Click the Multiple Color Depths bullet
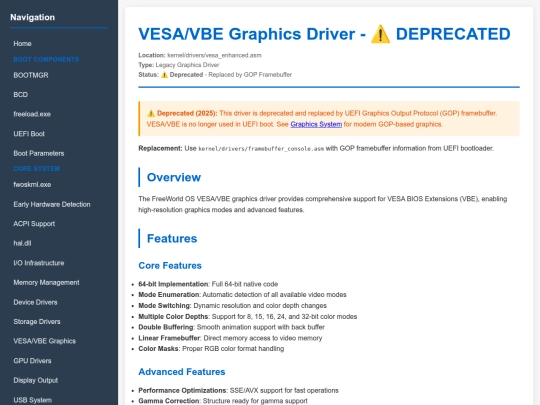Viewport: 540px width, 405px height. point(248,316)
